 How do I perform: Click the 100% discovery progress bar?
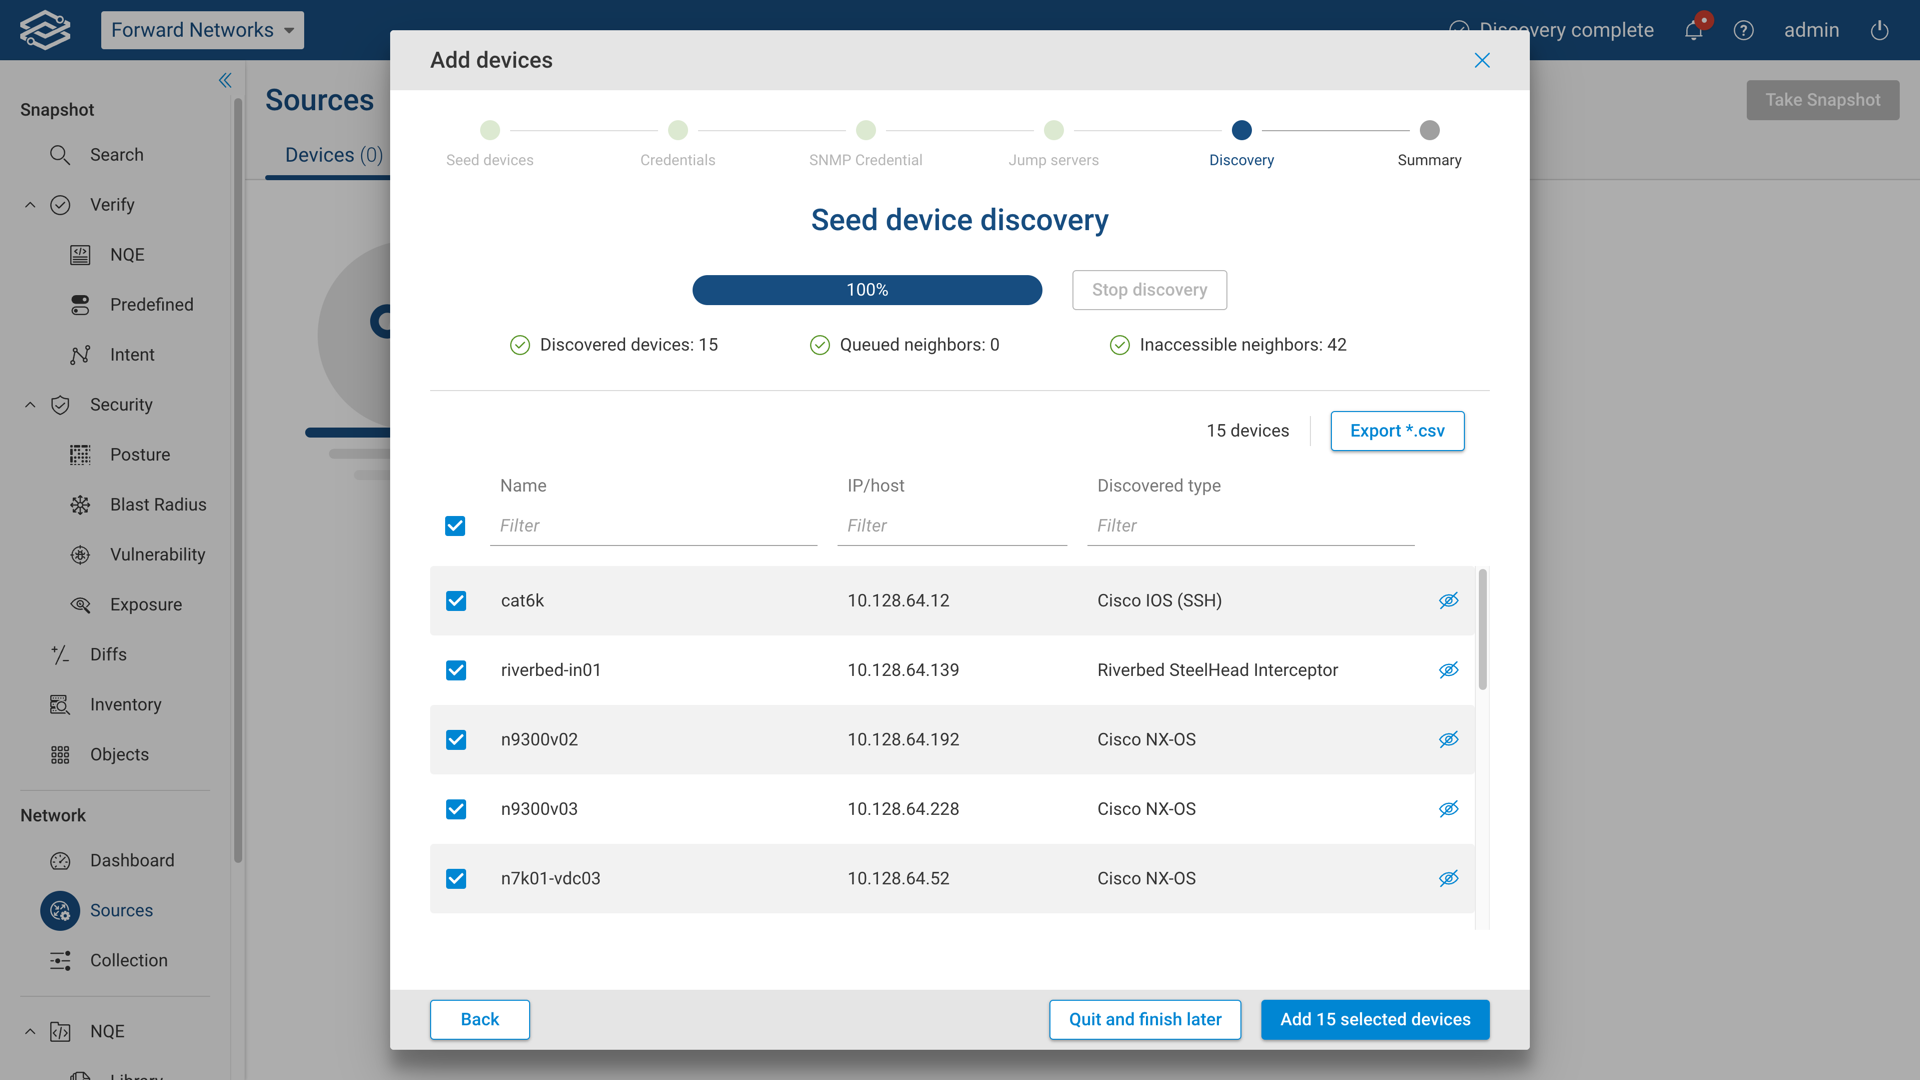[x=866, y=290]
